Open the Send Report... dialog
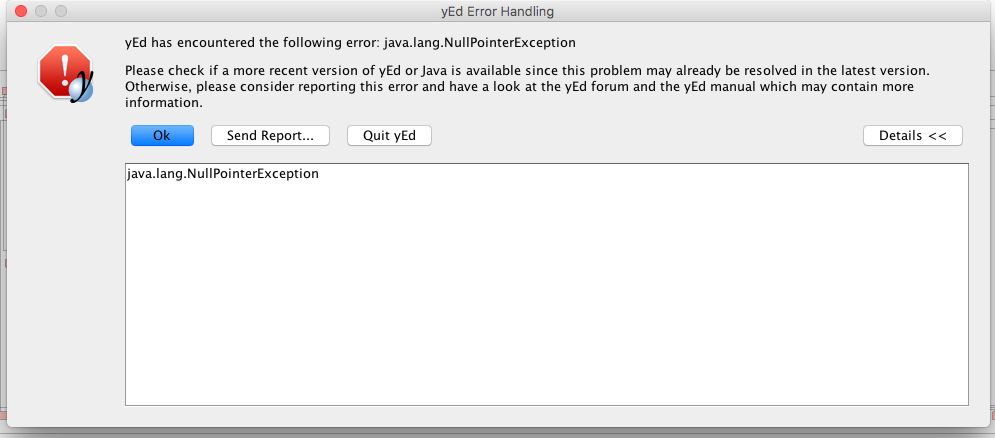995x438 pixels. [270, 136]
